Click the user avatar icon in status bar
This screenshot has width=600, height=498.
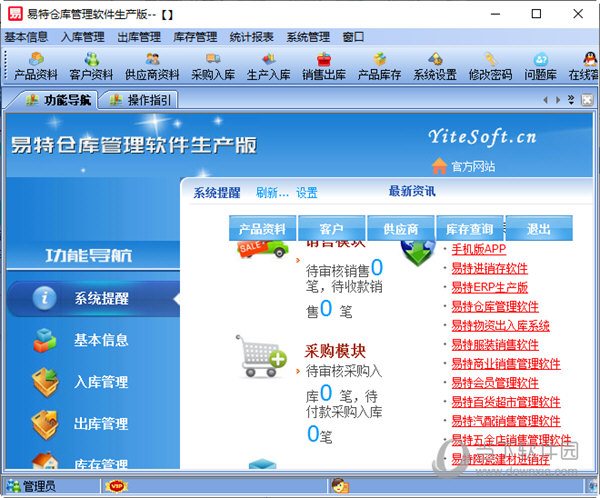[340, 486]
